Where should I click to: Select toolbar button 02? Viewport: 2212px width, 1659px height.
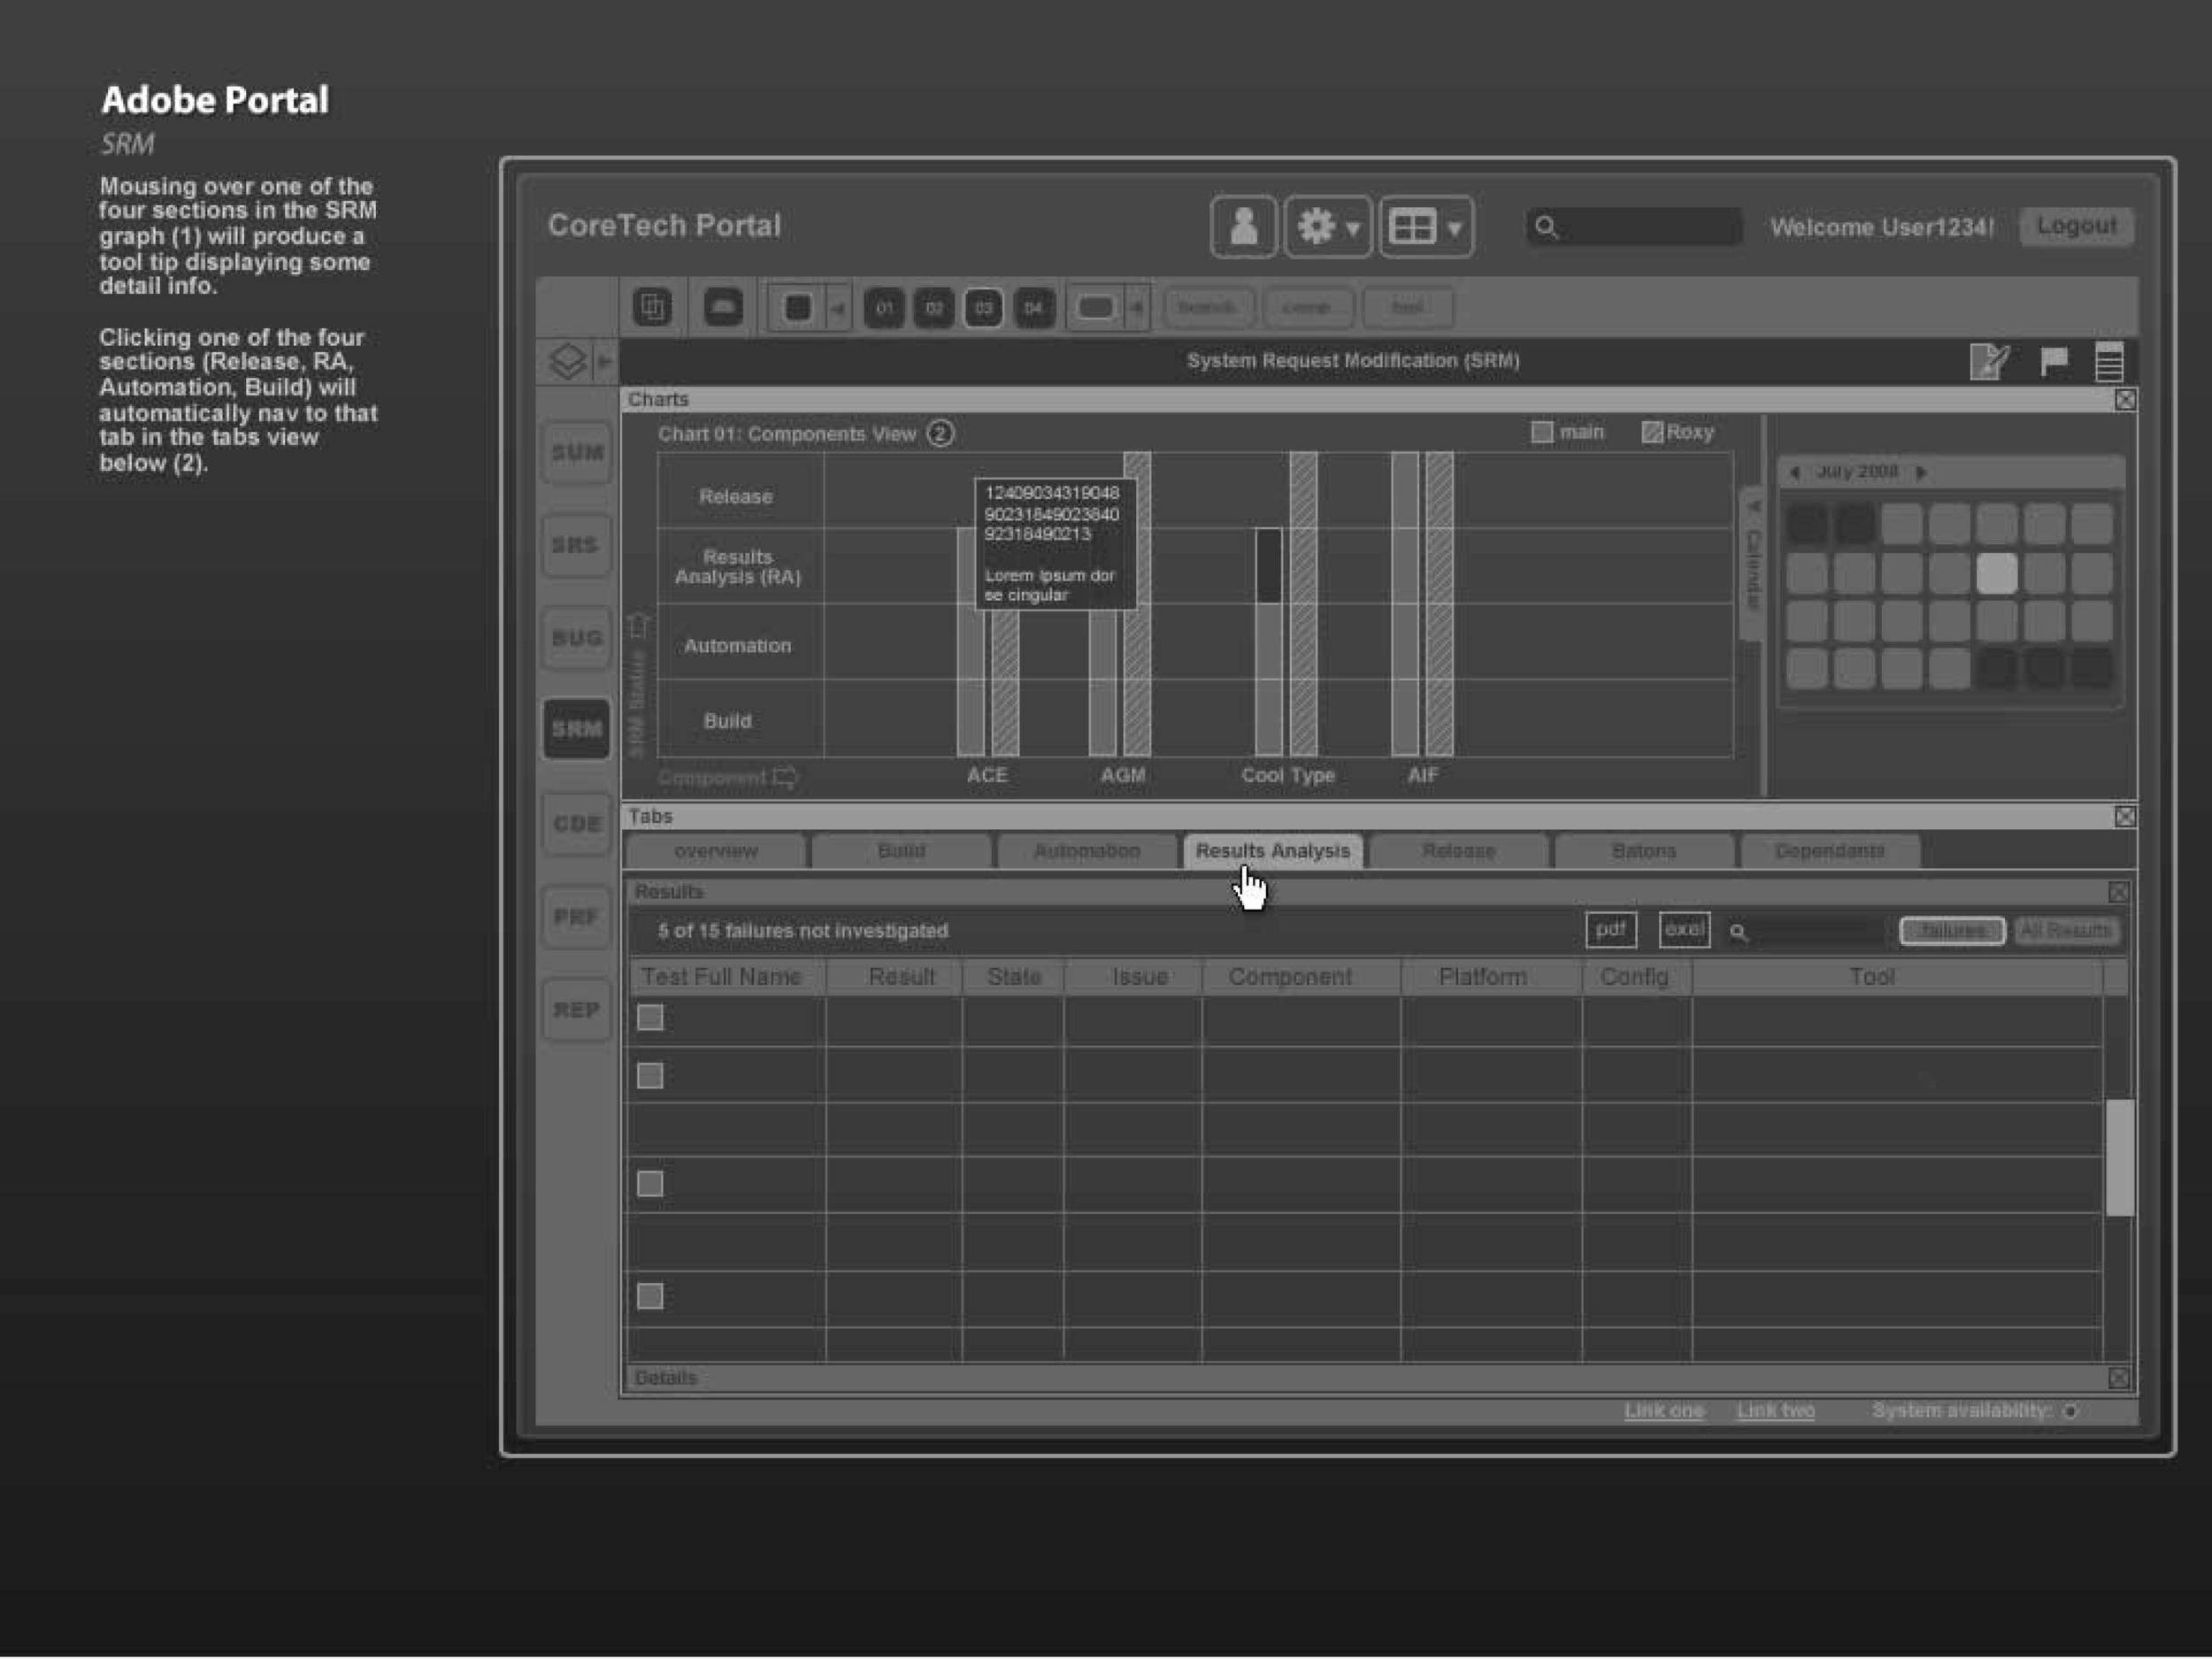(934, 308)
